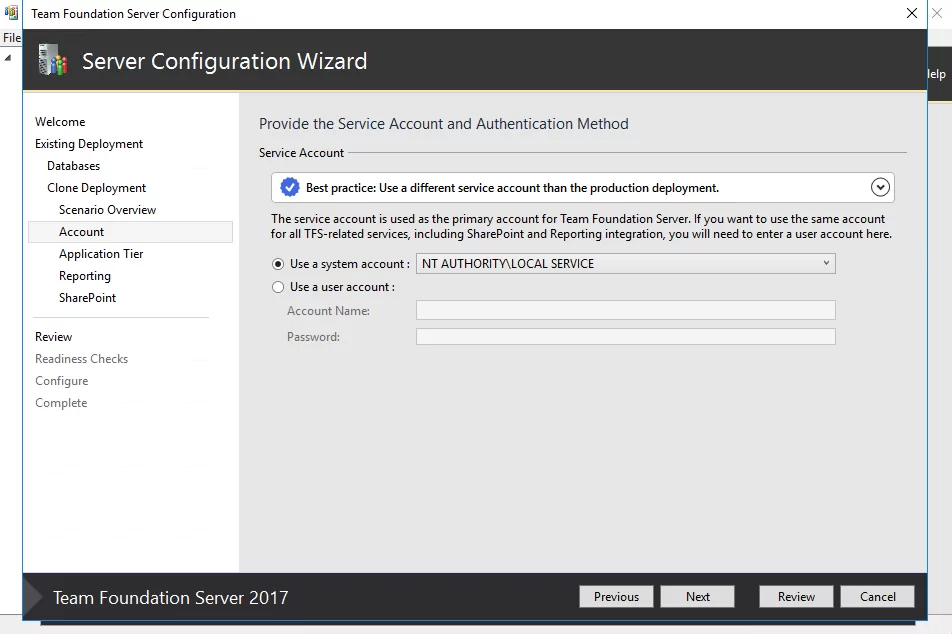Image resolution: width=952 pixels, height=634 pixels.
Task: Open the Scenario Overview page
Action: tap(107, 210)
